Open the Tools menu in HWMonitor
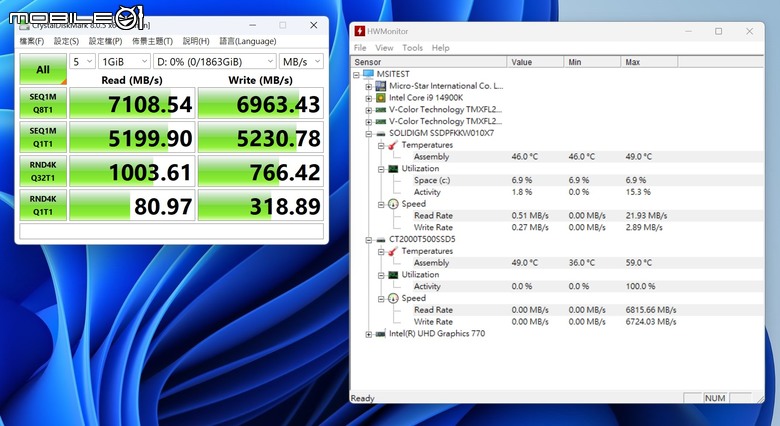This screenshot has height=426, width=780. point(412,48)
